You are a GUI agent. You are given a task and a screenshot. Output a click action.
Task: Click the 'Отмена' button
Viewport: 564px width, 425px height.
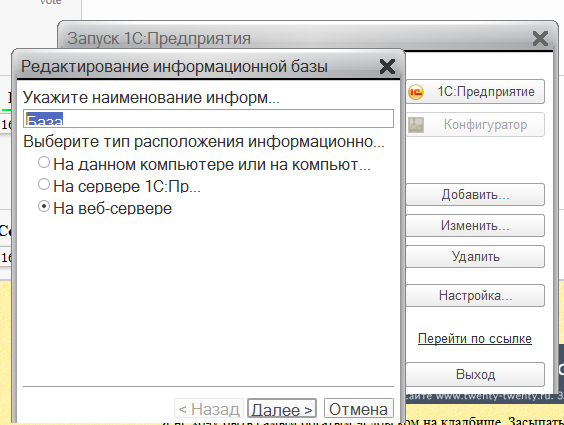(x=358, y=409)
